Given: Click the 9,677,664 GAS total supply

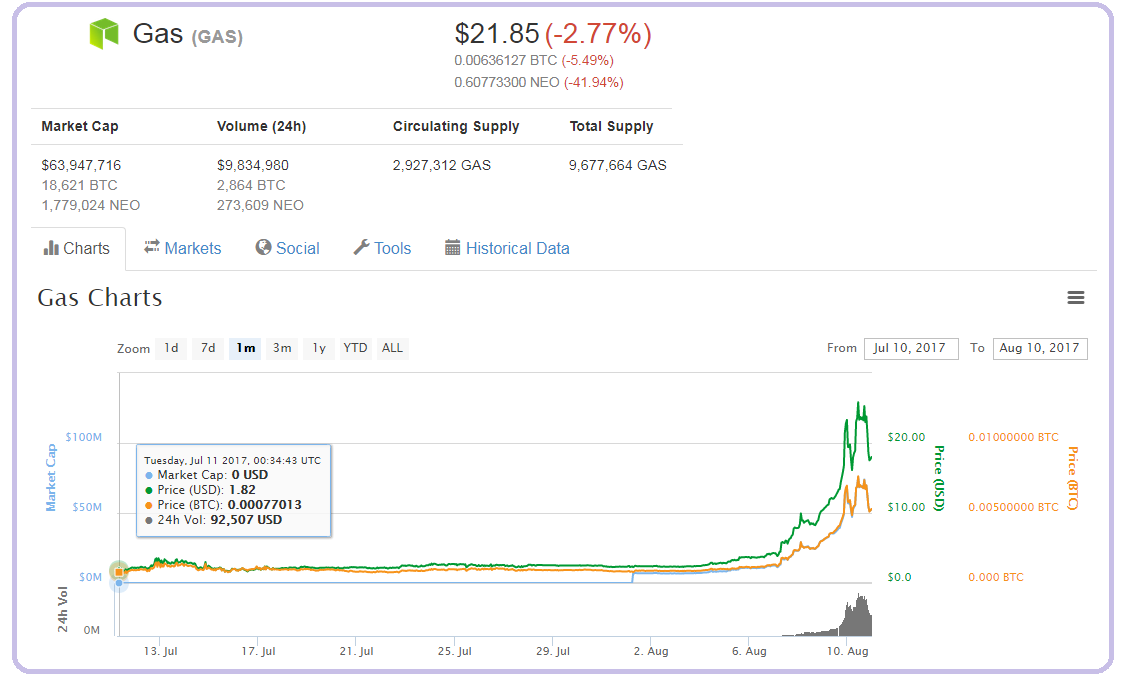Looking at the screenshot, I should [x=618, y=166].
